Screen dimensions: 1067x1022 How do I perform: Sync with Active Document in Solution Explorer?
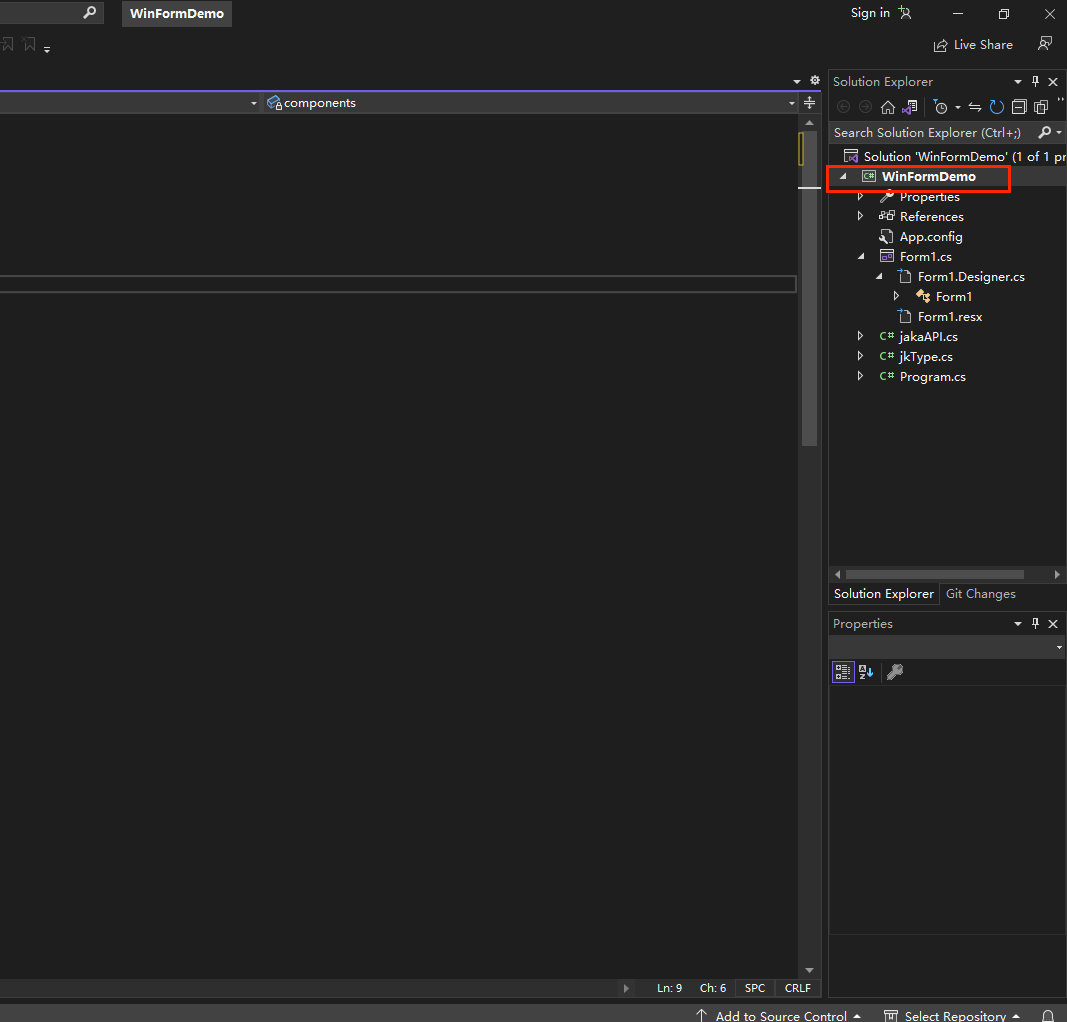click(x=975, y=107)
